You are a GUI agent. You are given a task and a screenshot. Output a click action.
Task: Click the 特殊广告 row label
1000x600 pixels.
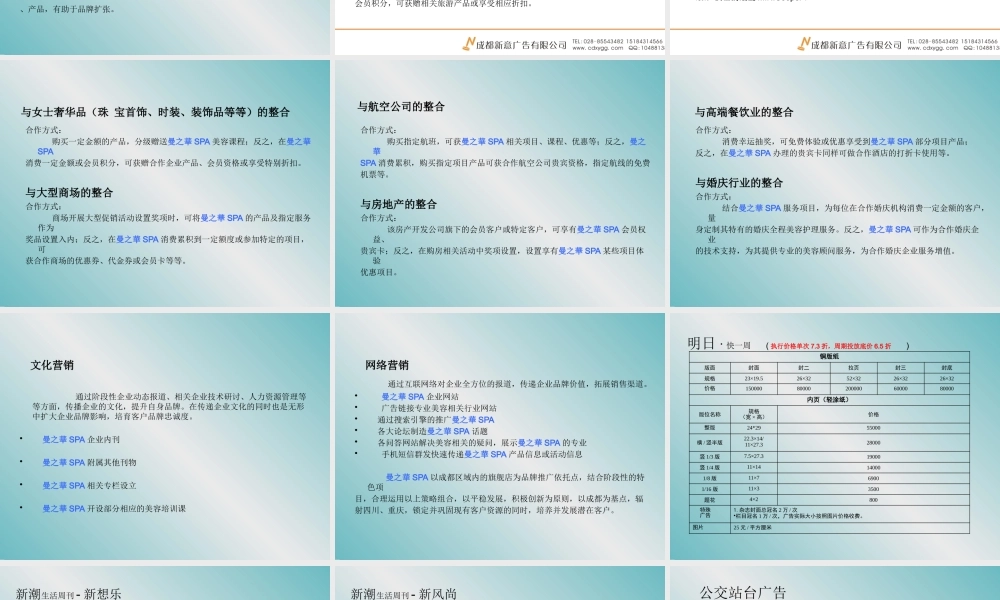coord(710,514)
